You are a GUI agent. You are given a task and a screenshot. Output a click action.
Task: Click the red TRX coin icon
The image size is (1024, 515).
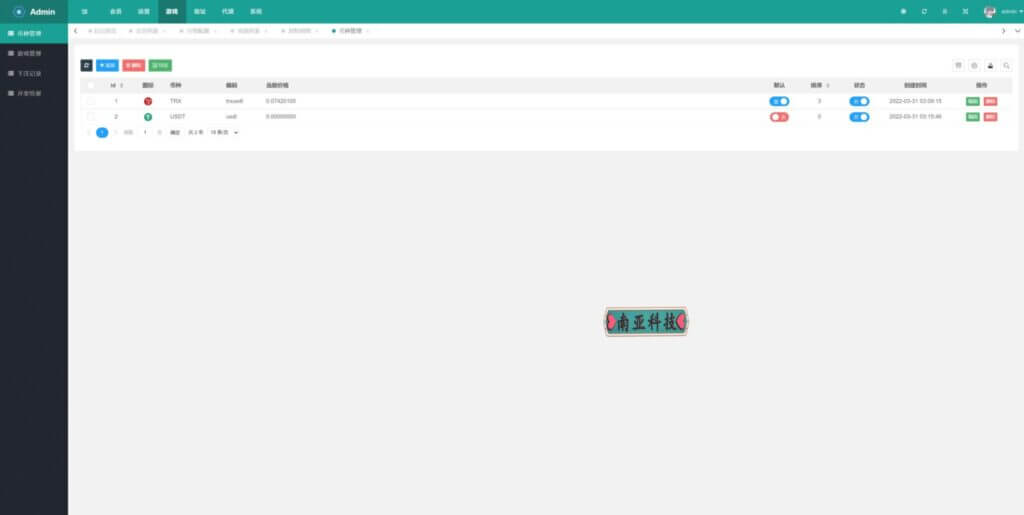[148, 101]
